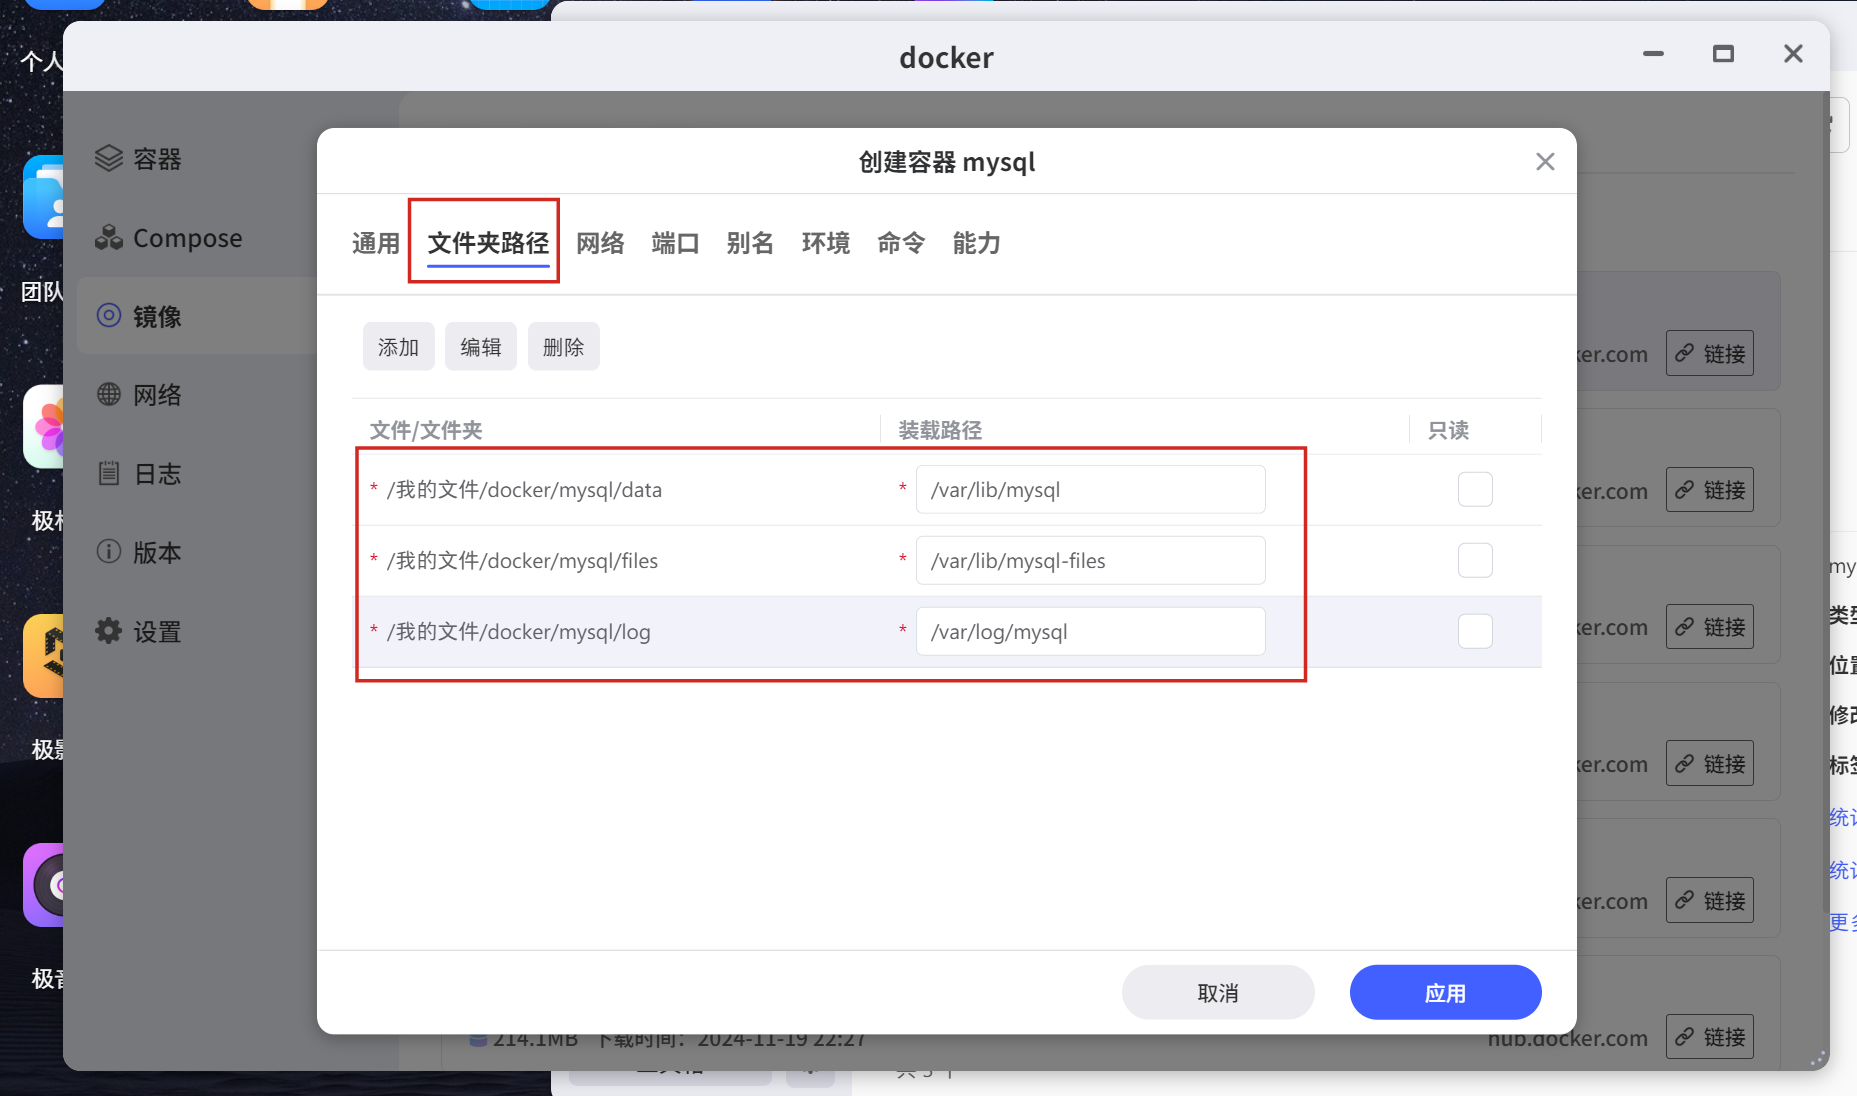Click the Containers (容器) sidebar icon

(108, 159)
